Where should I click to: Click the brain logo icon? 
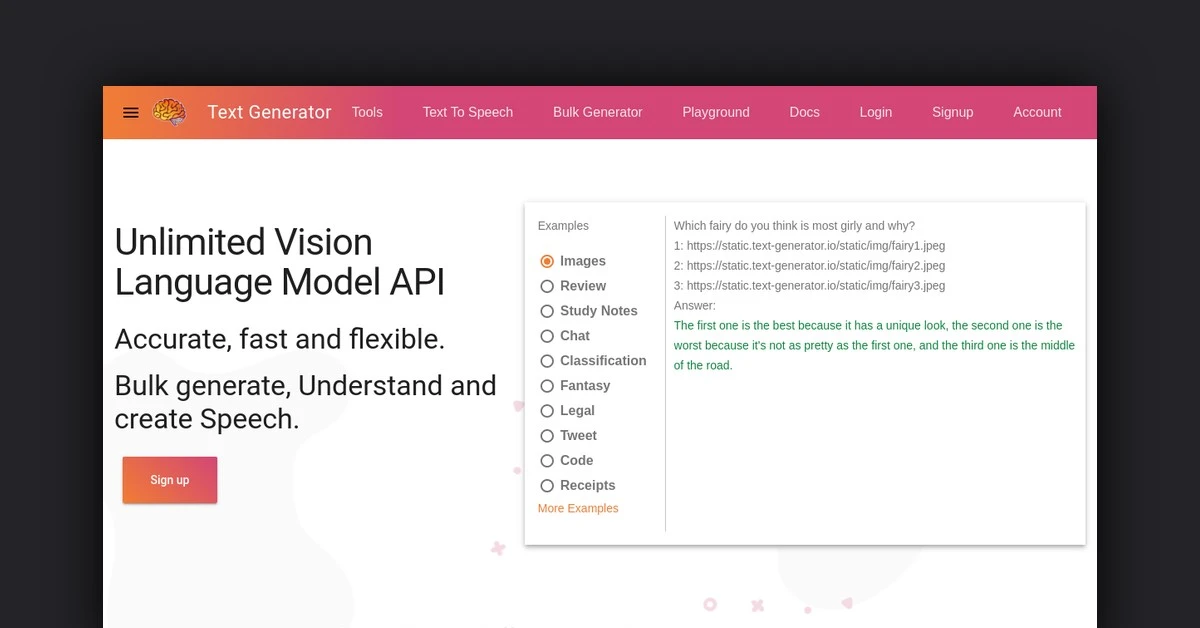169,113
